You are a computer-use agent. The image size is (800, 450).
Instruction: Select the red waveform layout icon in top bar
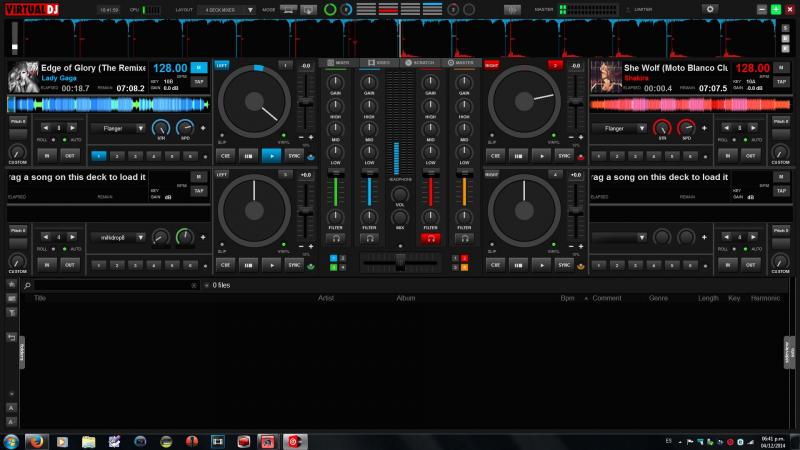[388, 9]
